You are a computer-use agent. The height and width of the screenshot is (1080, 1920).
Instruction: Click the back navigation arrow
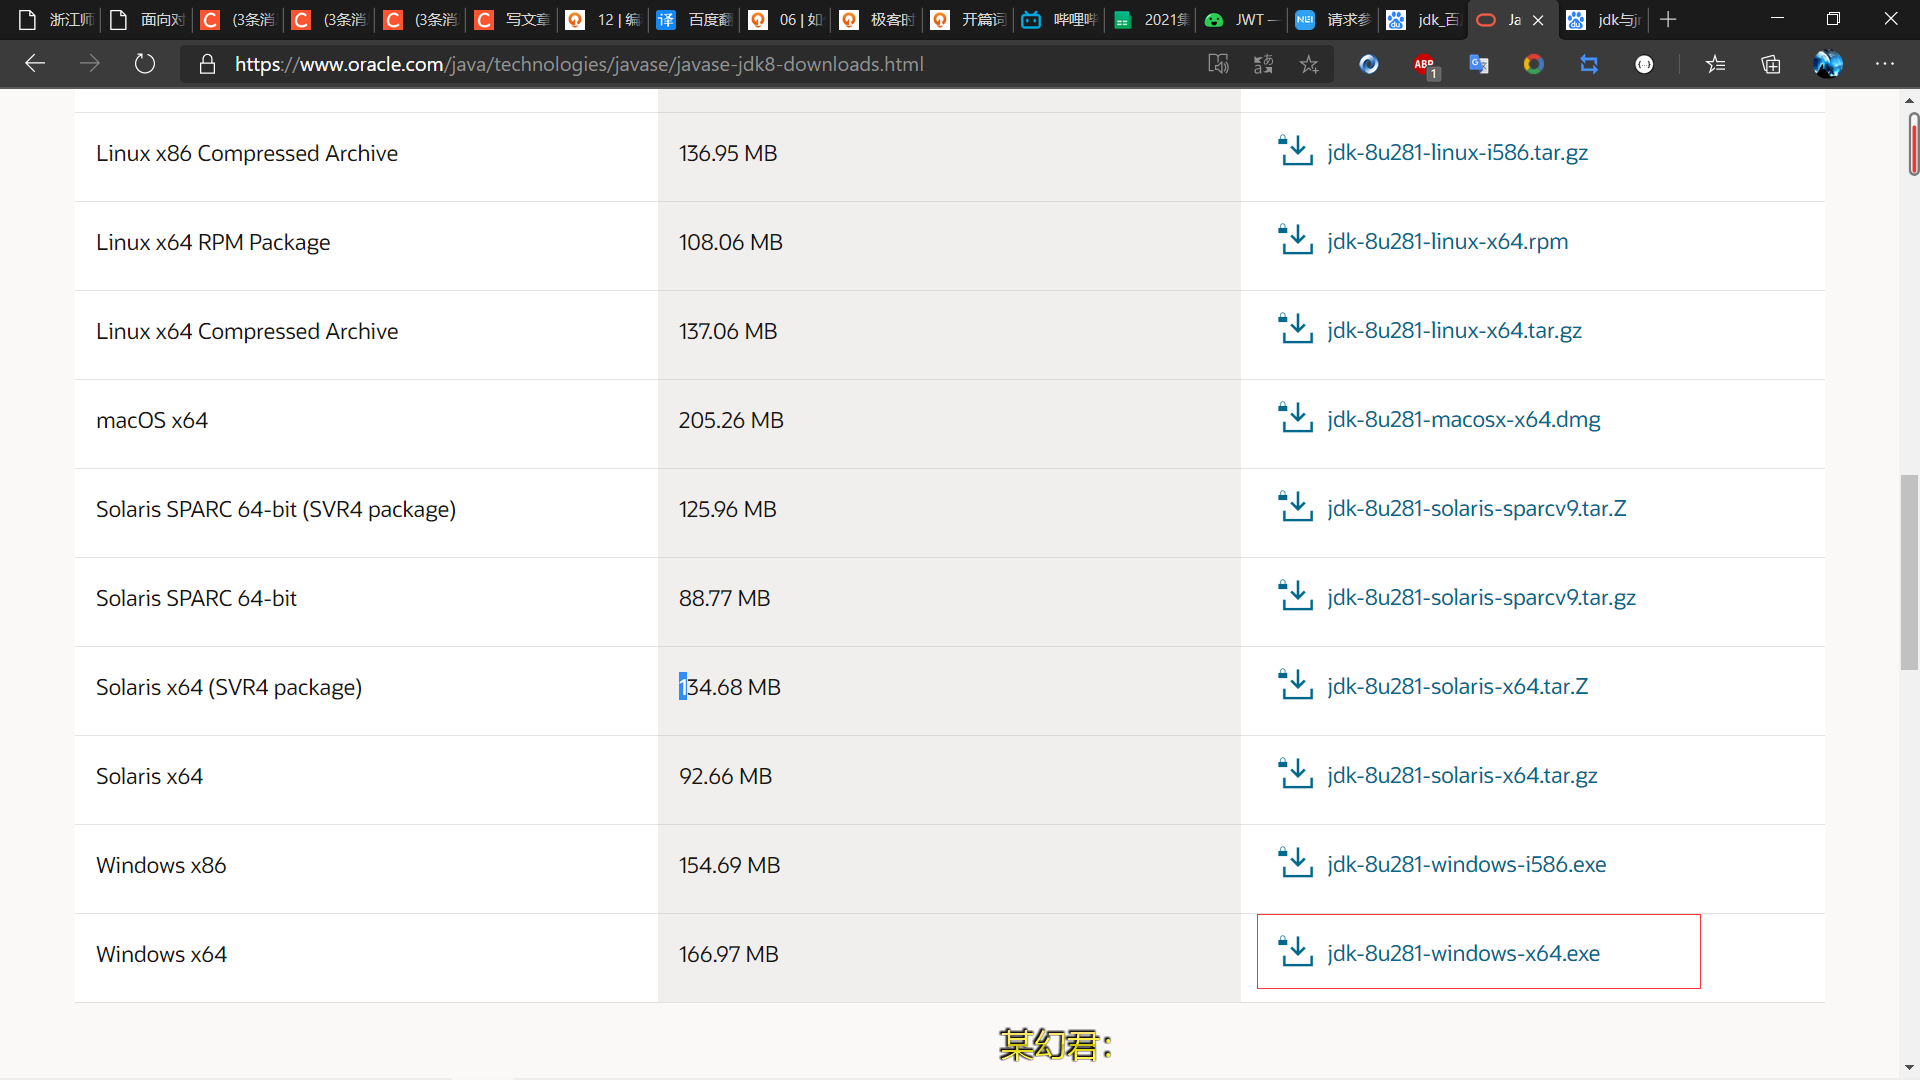click(36, 64)
